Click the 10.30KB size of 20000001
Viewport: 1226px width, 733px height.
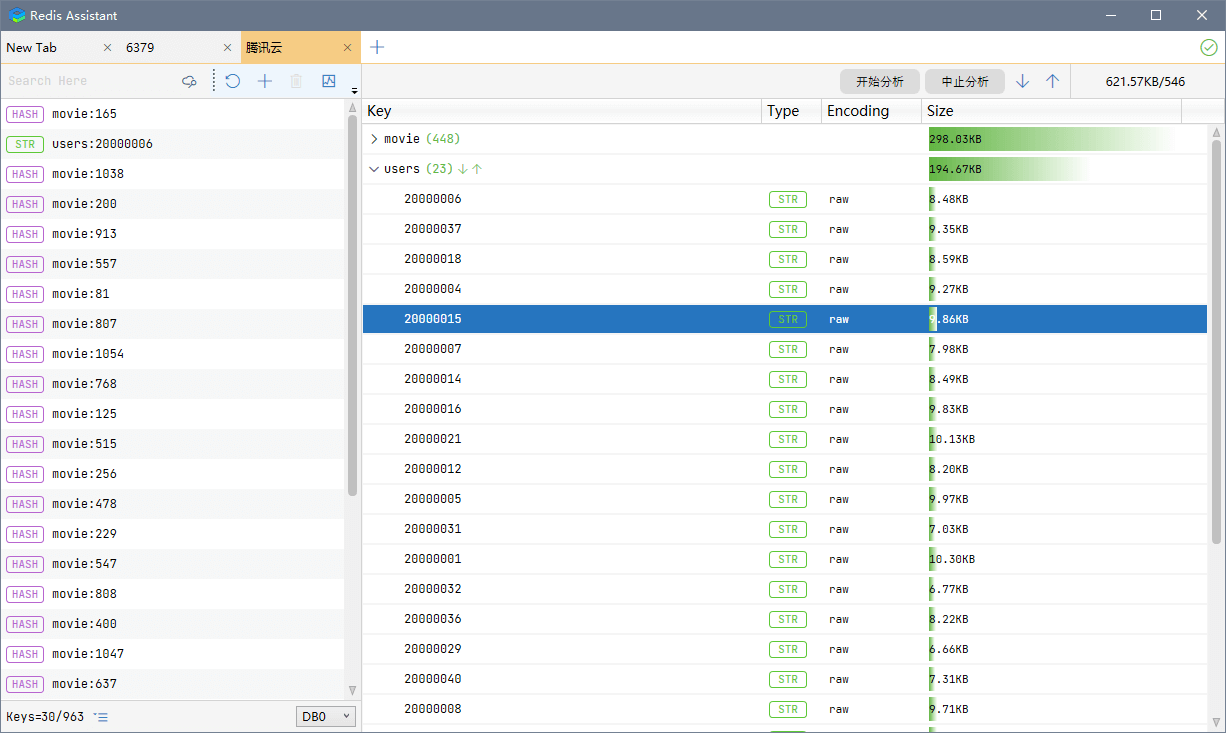[952, 559]
